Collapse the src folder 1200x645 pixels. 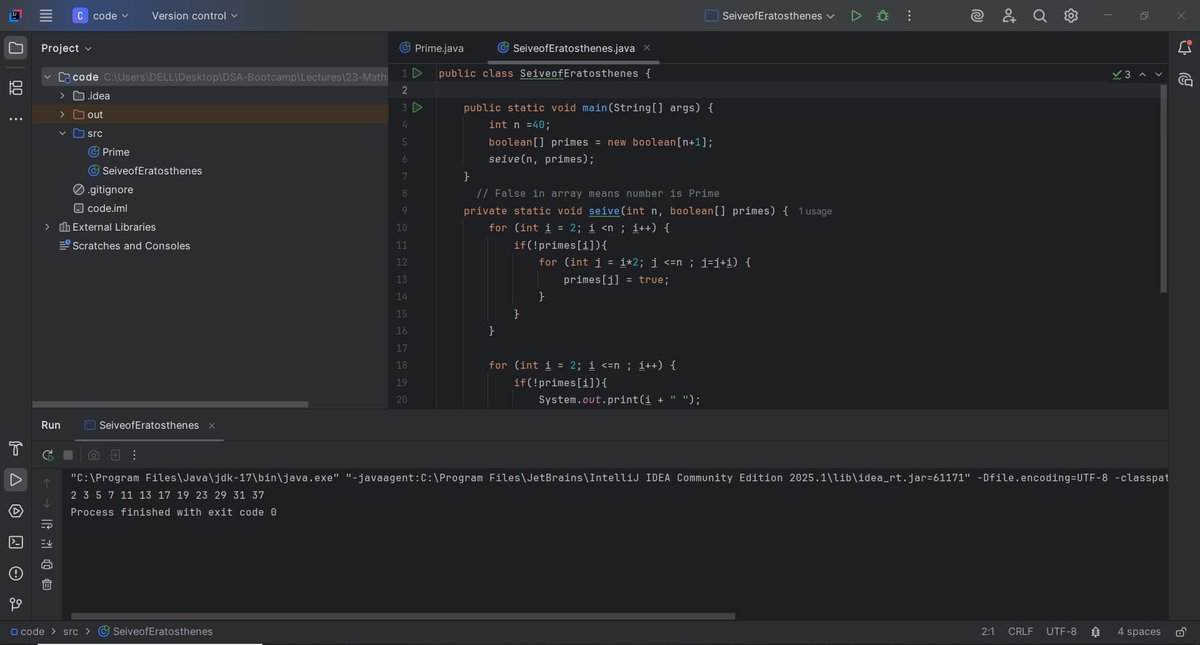pyautogui.click(x=62, y=133)
